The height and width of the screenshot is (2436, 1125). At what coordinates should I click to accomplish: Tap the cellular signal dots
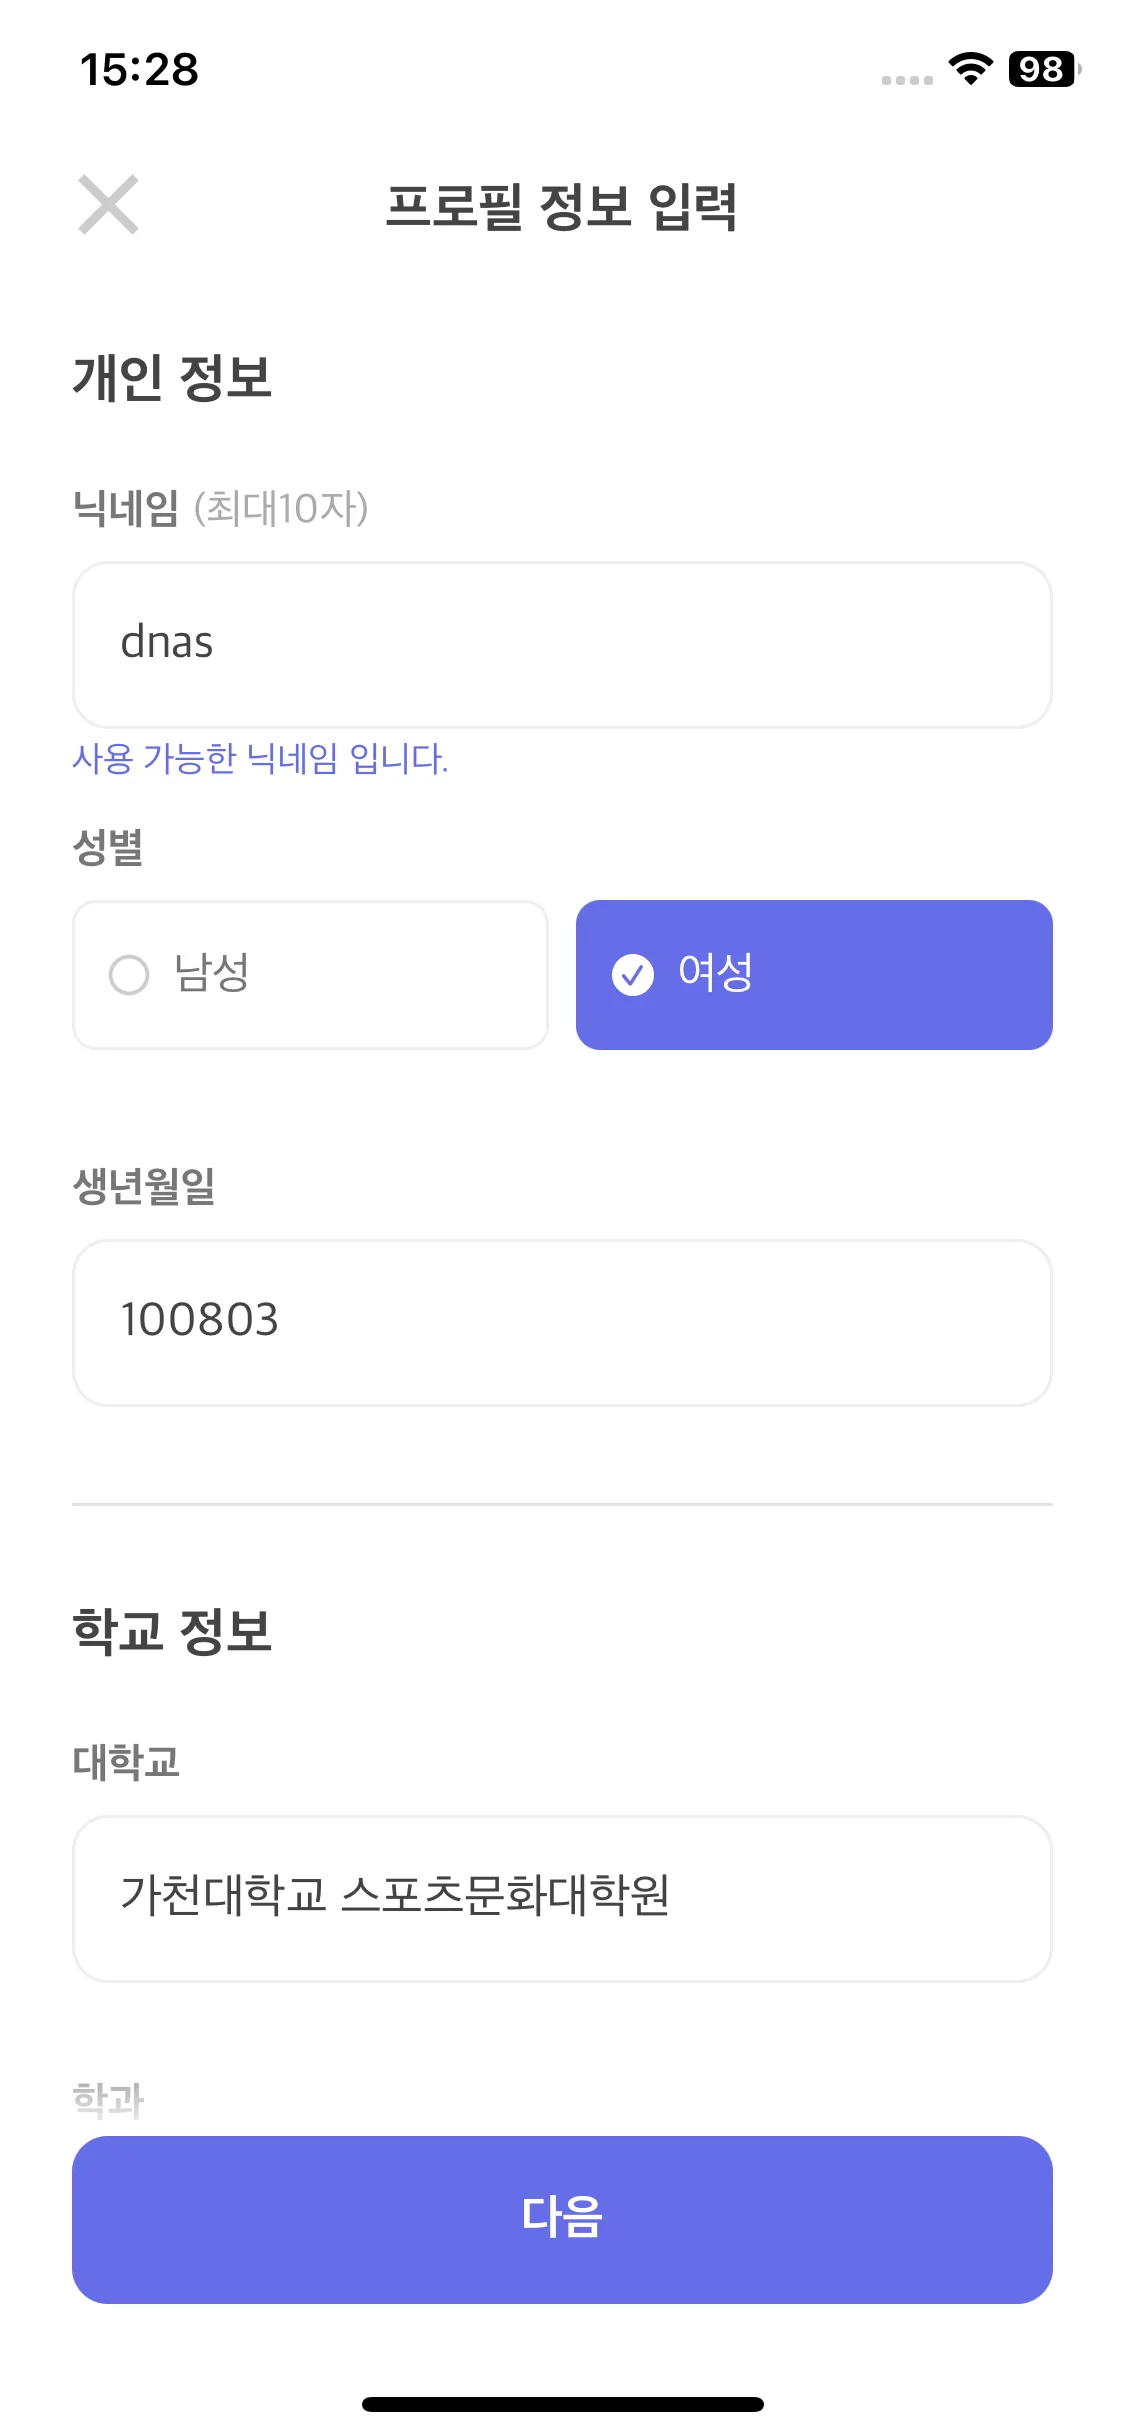[x=907, y=80]
